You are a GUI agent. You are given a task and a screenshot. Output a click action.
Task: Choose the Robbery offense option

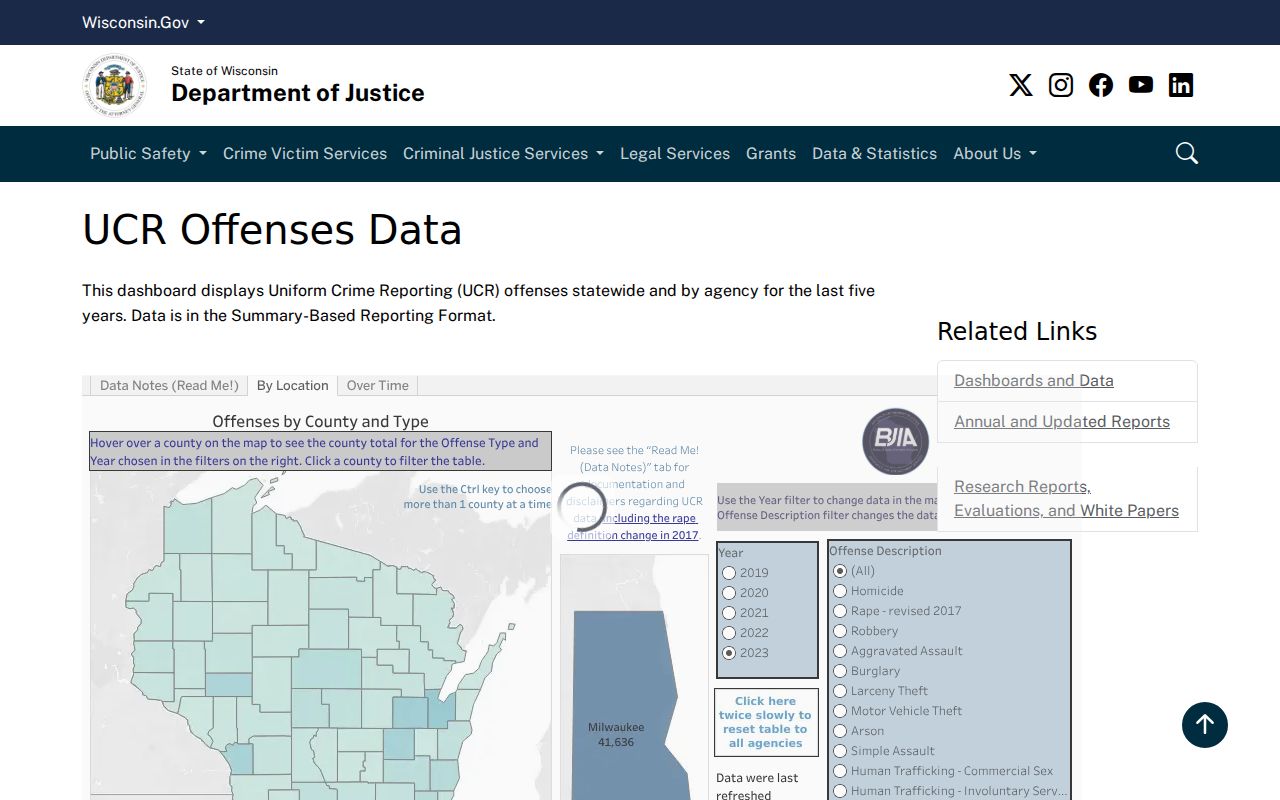pos(840,631)
